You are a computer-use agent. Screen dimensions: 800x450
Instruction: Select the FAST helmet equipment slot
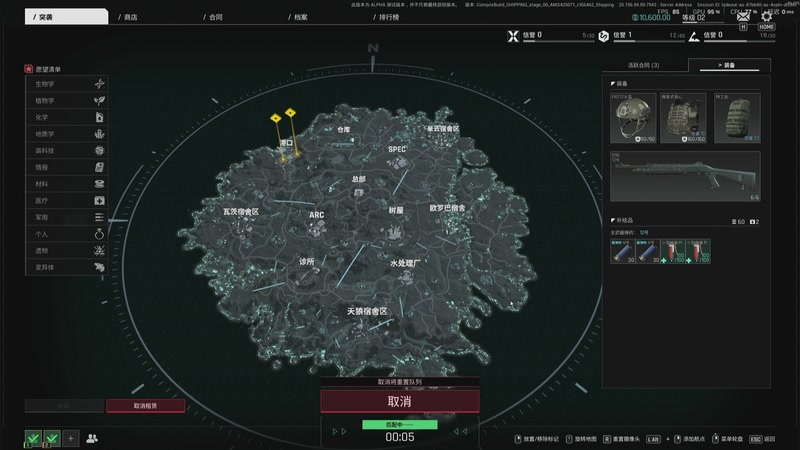coord(633,118)
